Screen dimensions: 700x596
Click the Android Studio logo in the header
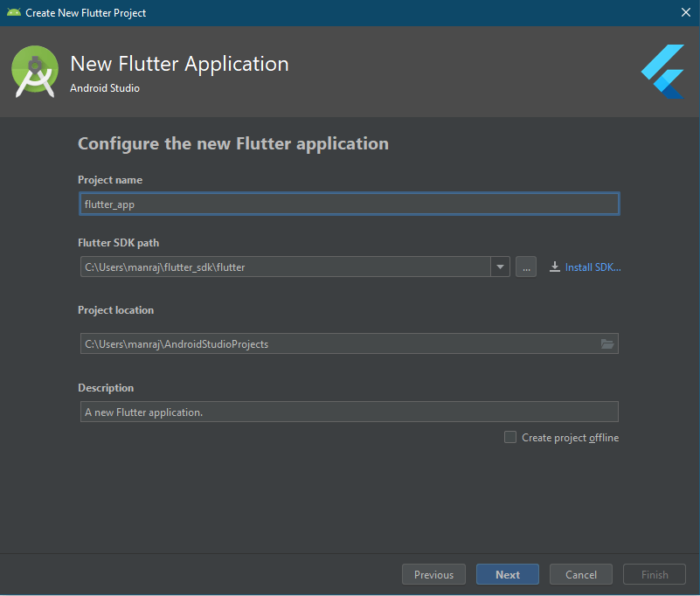[35, 71]
